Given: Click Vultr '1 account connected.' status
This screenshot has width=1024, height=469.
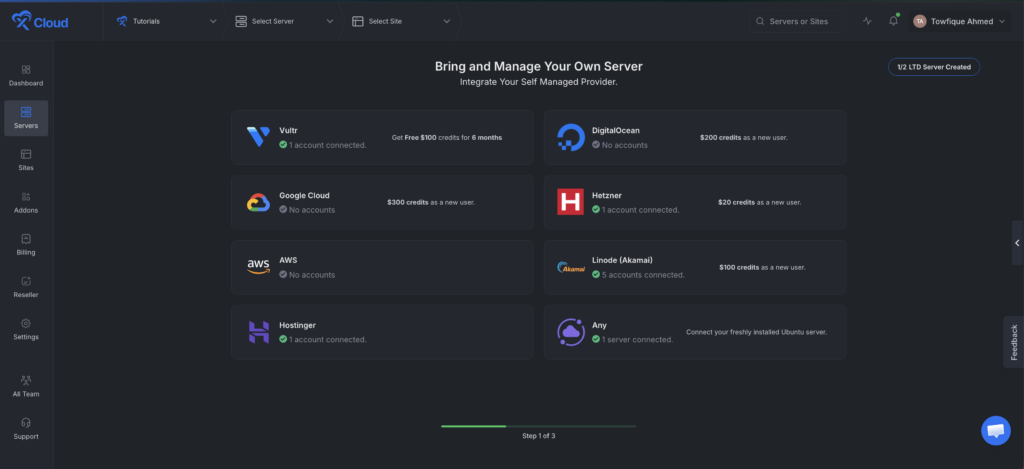Looking at the screenshot, I should pyautogui.click(x=323, y=145).
